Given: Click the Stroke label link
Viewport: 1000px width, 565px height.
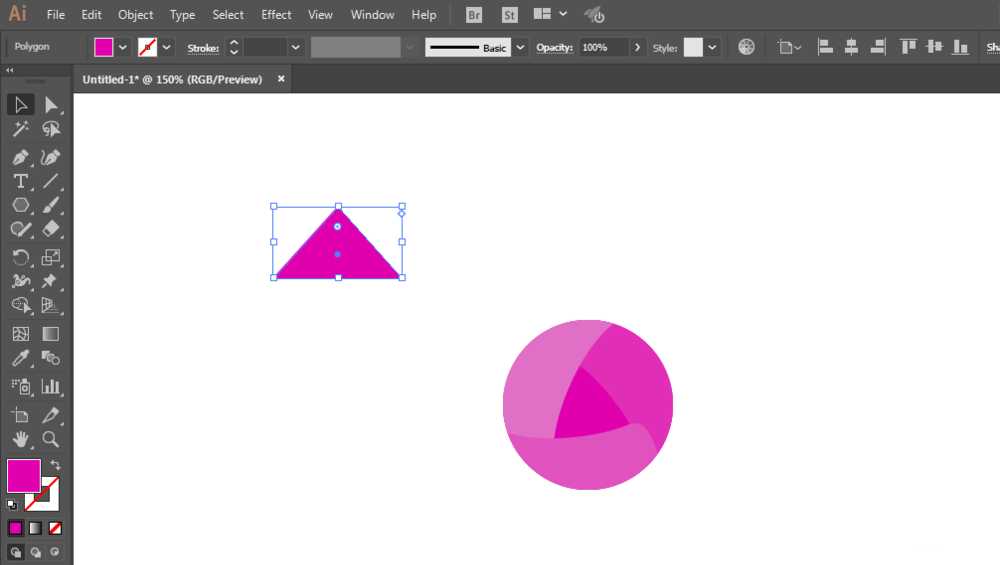Looking at the screenshot, I should (x=203, y=48).
